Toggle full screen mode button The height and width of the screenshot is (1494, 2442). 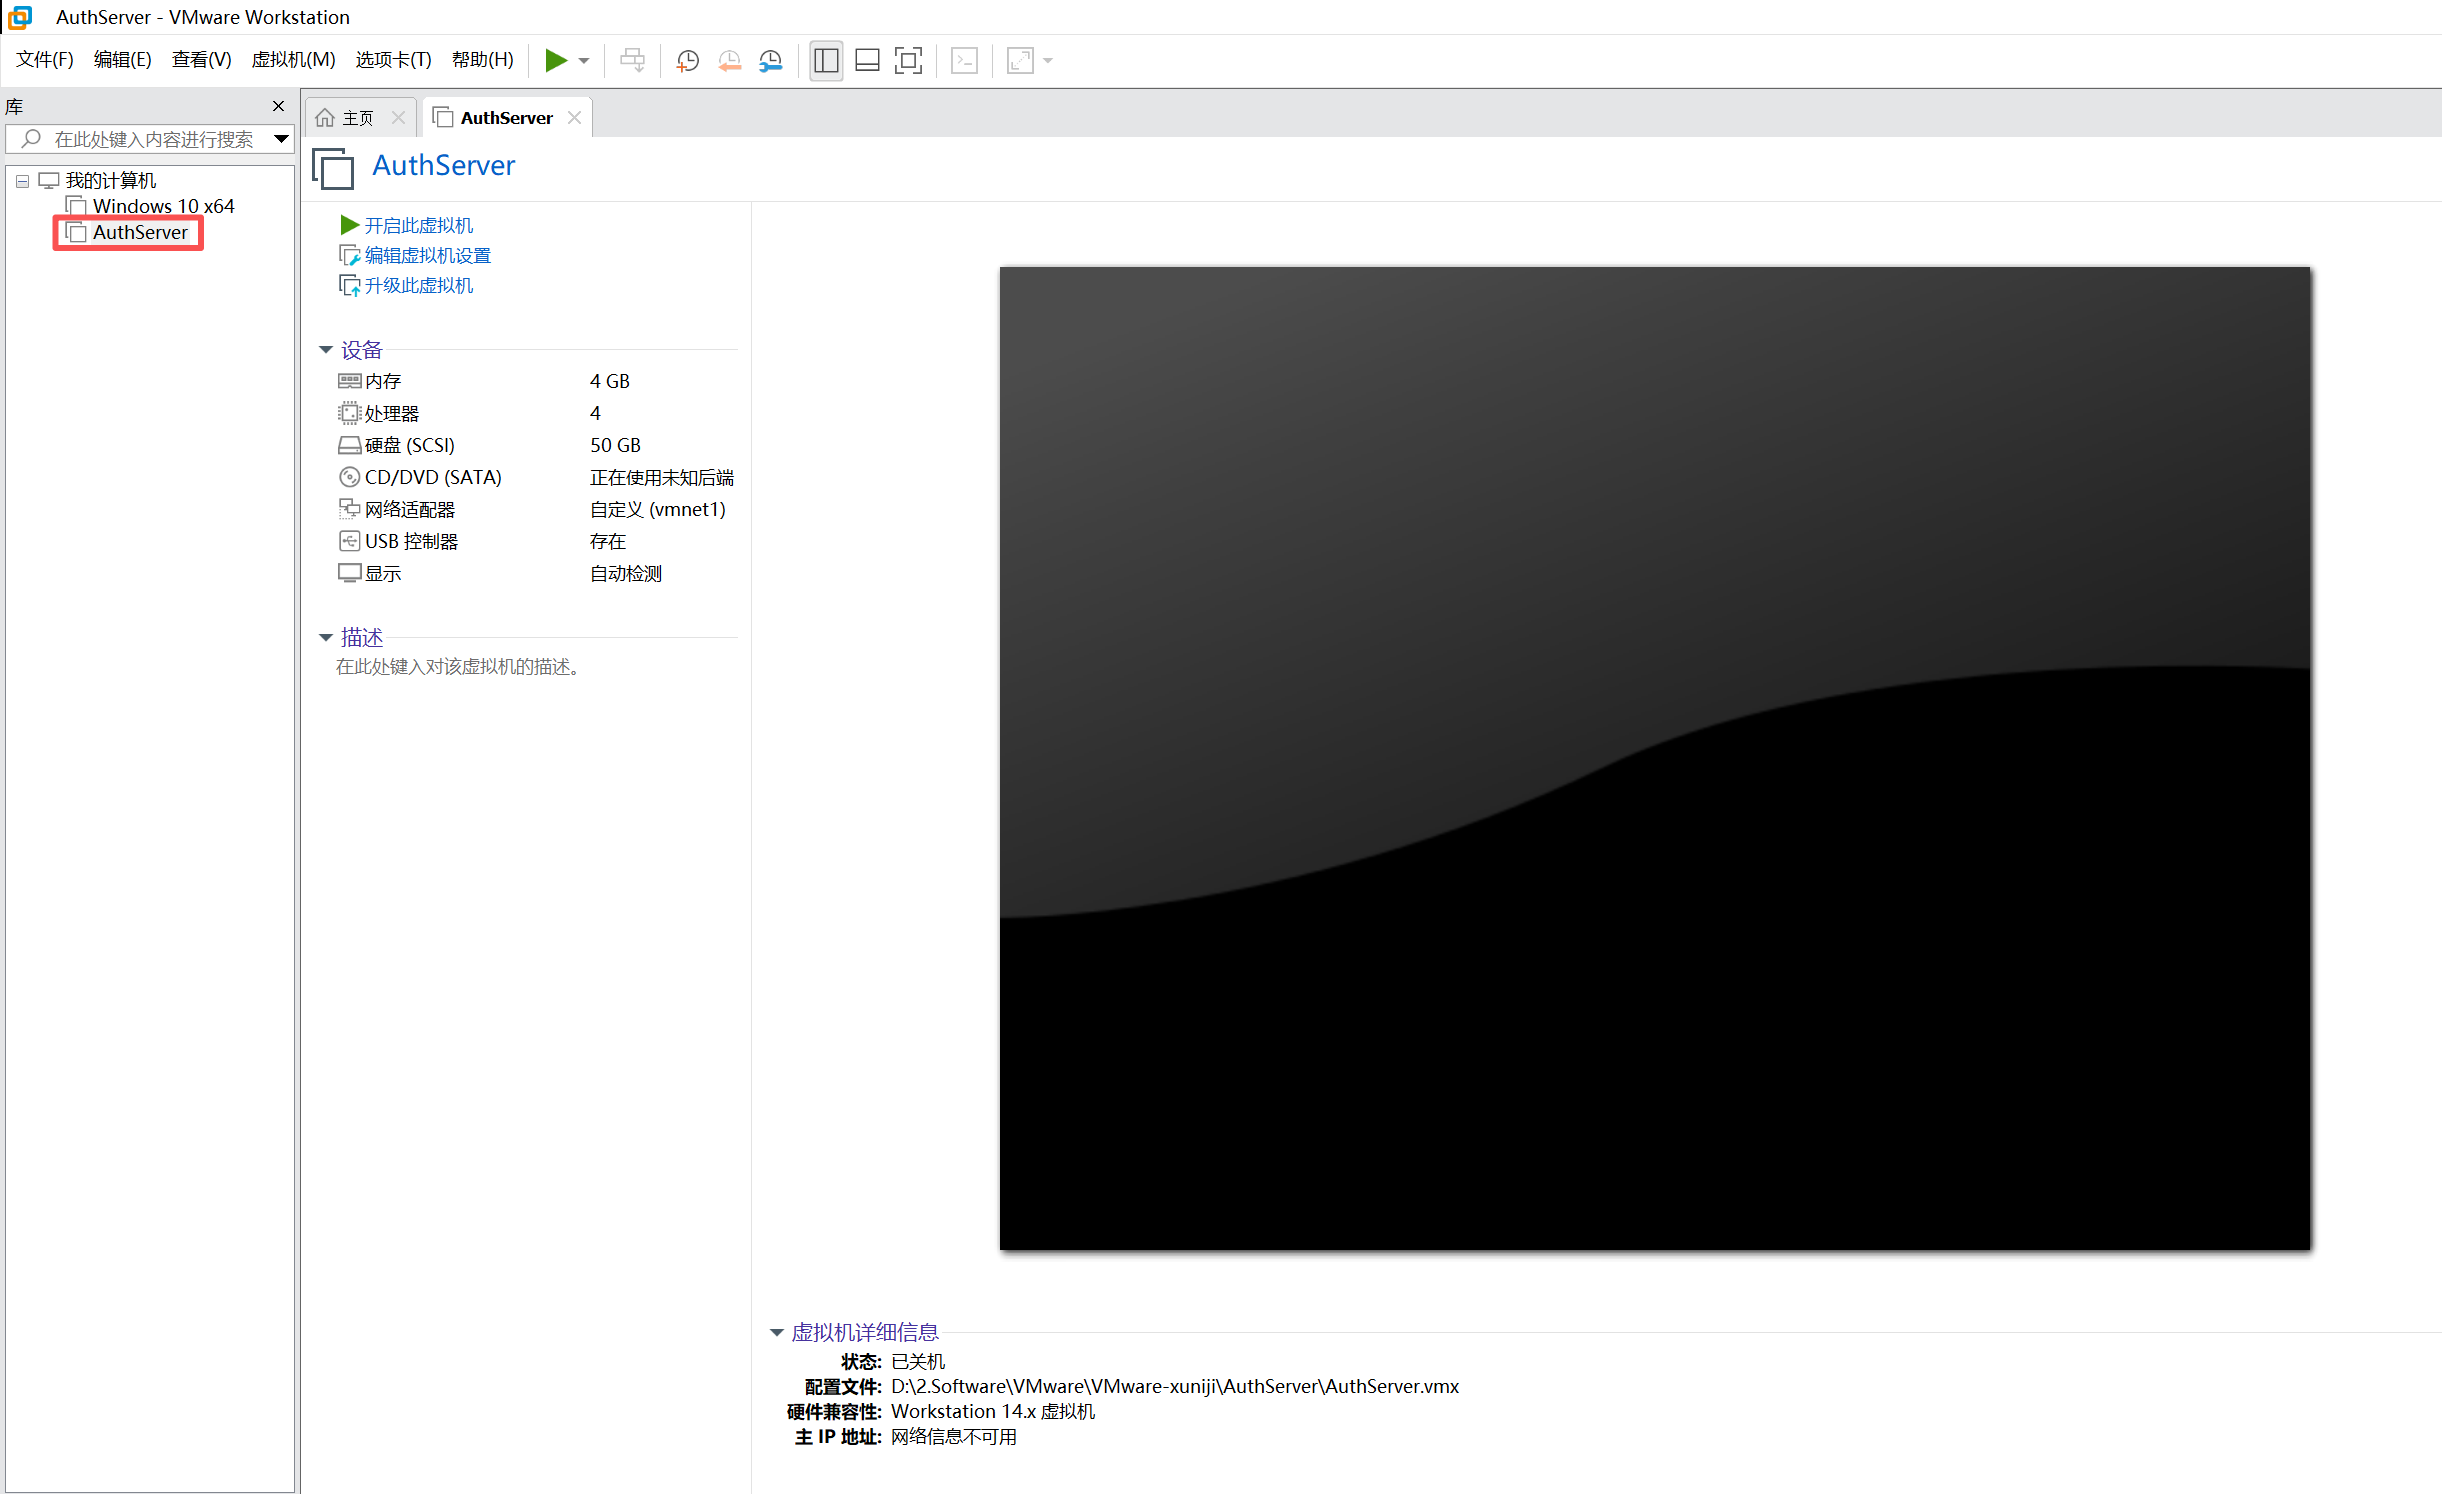tap(907, 60)
